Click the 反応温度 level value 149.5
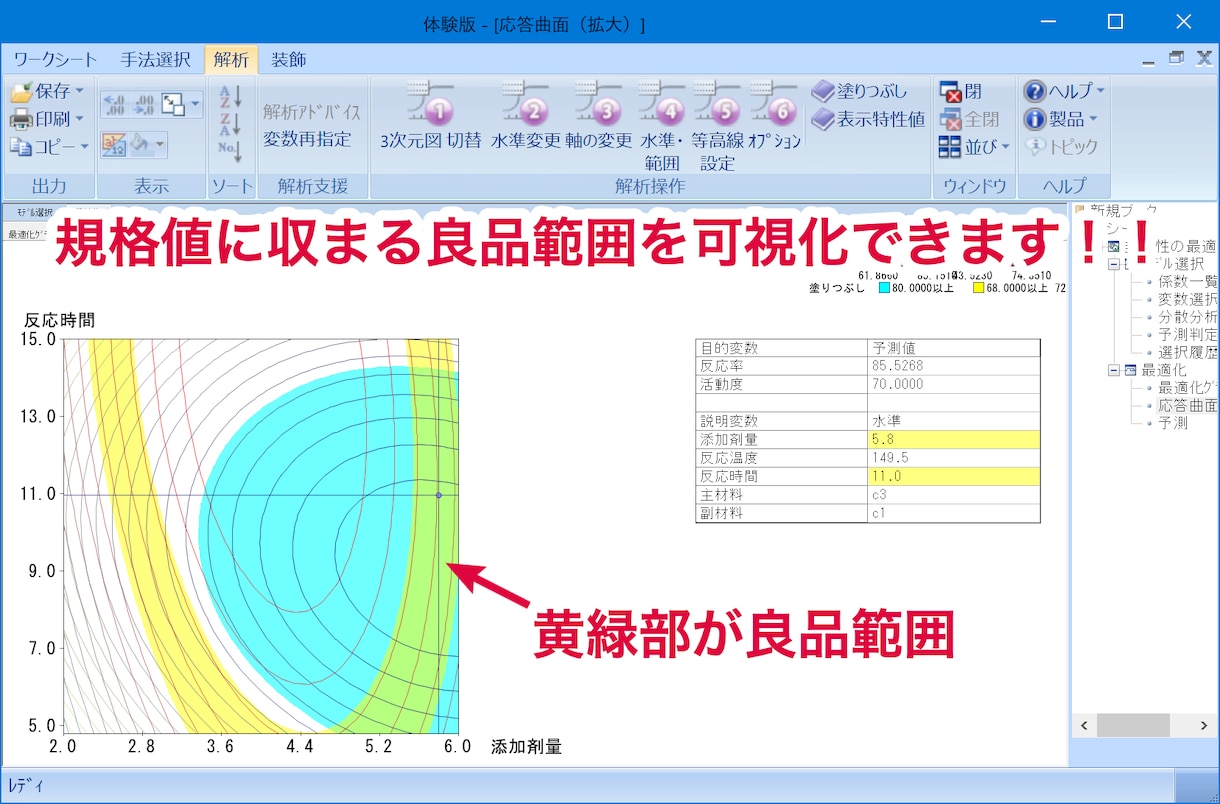 coord(953,458)
